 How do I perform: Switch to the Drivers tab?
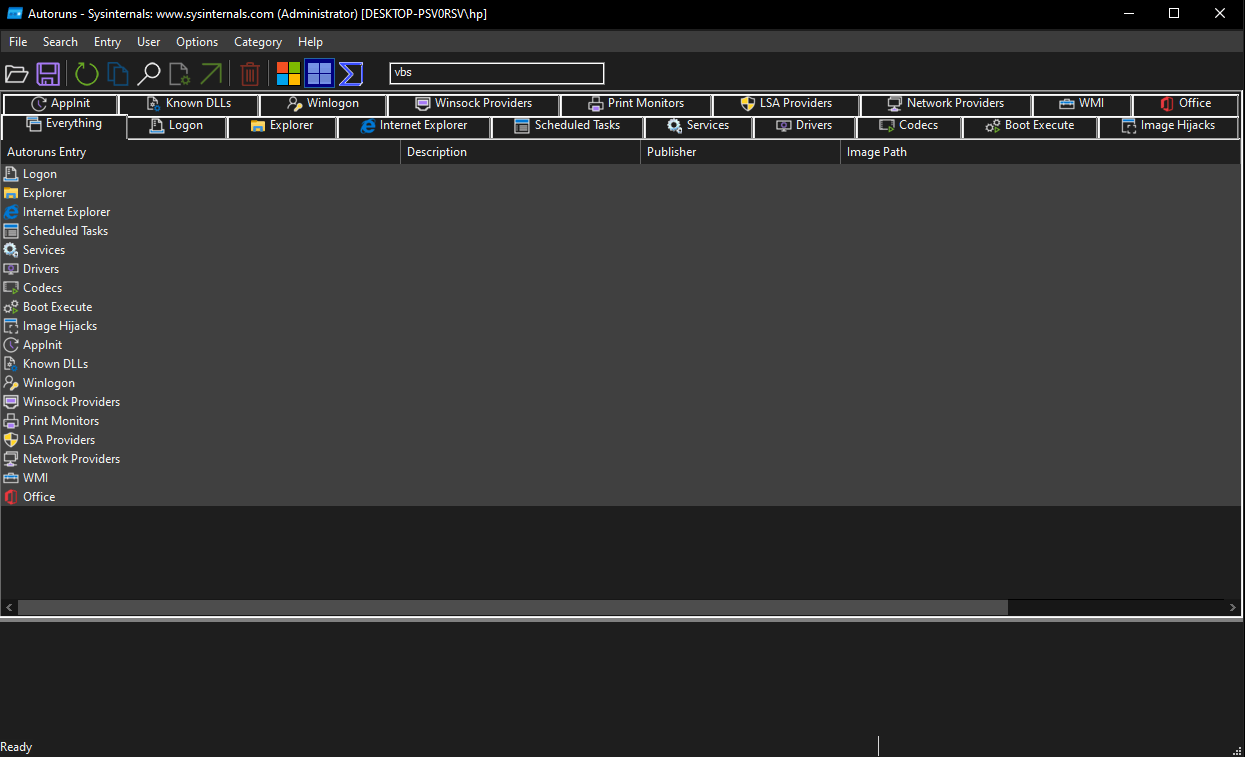pos(804,126)
